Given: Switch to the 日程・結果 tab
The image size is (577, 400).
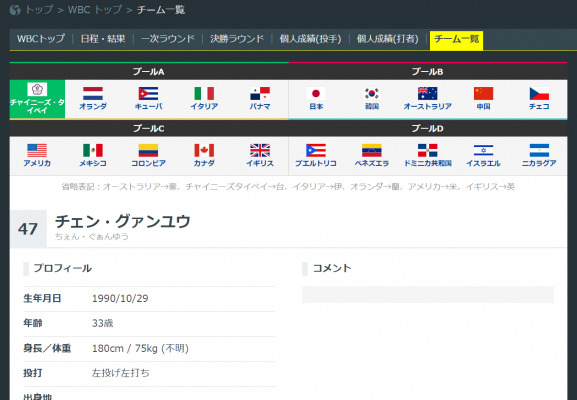Looking at the screenshot, I should pyautogui.click(x=103, y=39).
